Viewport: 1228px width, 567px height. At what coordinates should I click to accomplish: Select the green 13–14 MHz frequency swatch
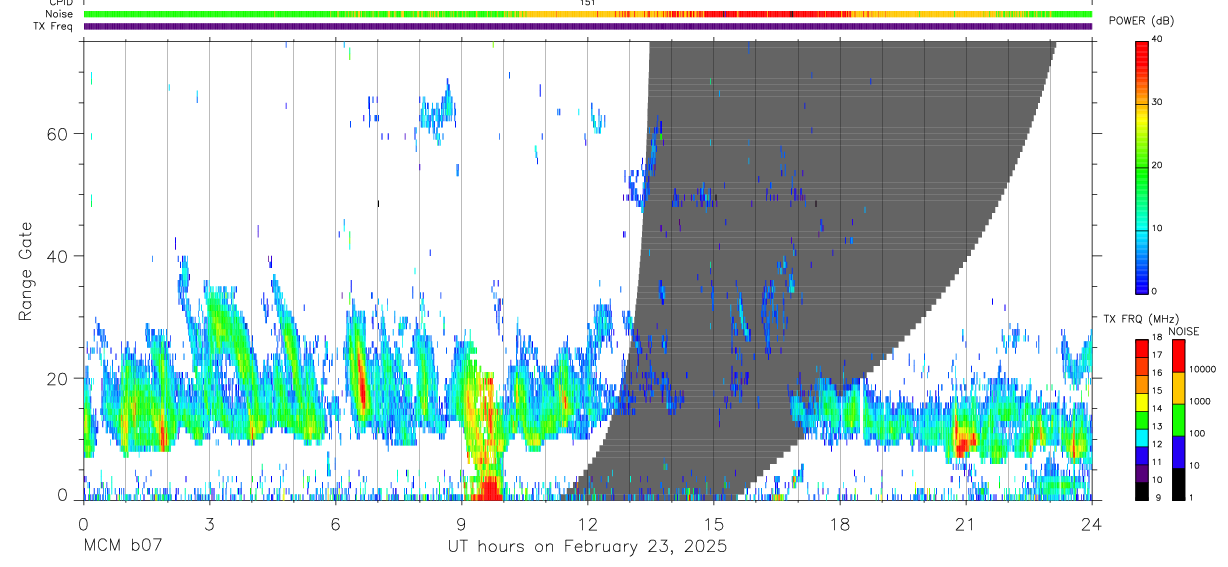tap(1142, 420)
